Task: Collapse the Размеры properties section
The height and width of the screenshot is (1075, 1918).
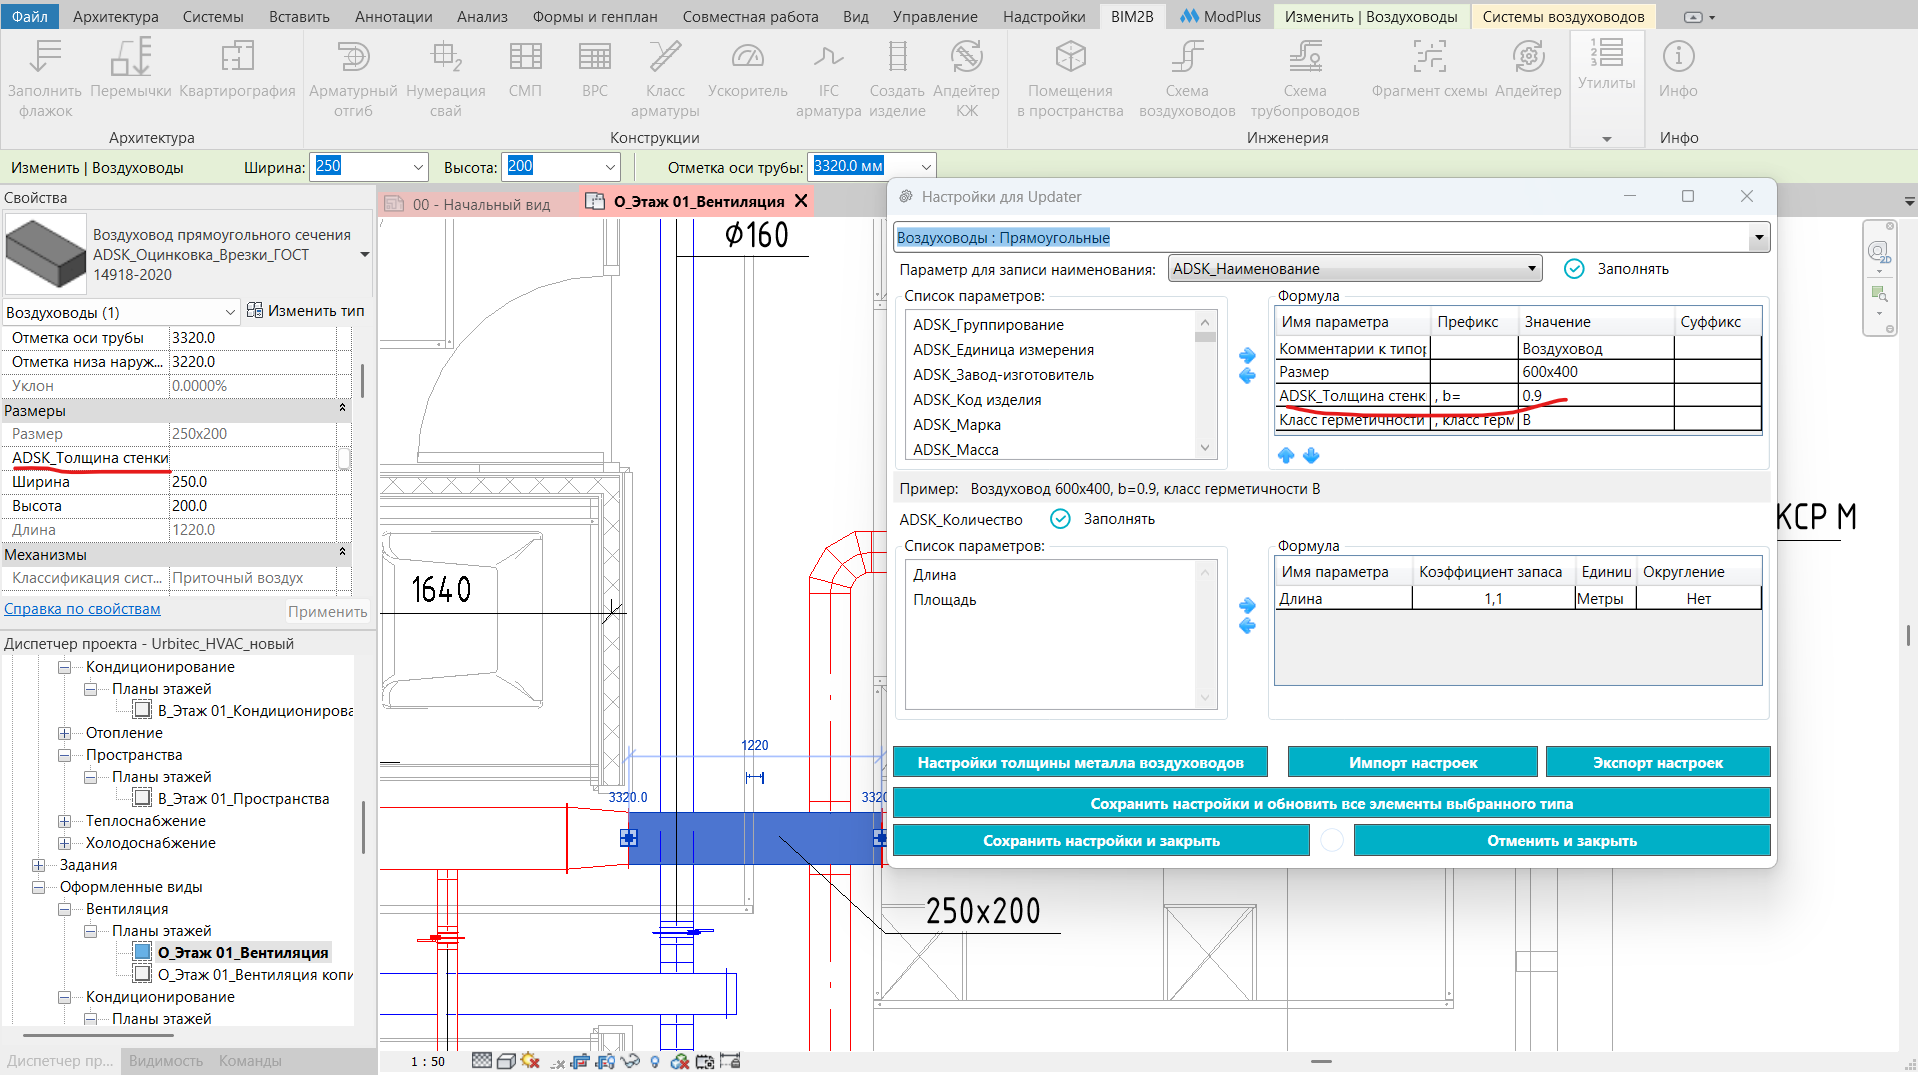Action: click(x=342, y=410)
